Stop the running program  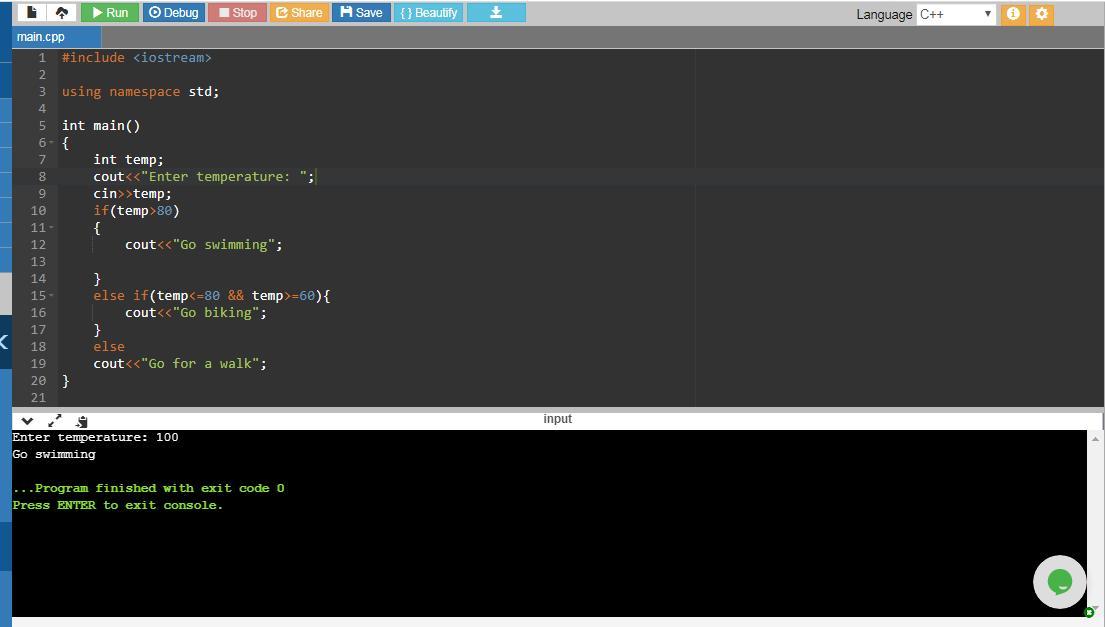point(237,13)
